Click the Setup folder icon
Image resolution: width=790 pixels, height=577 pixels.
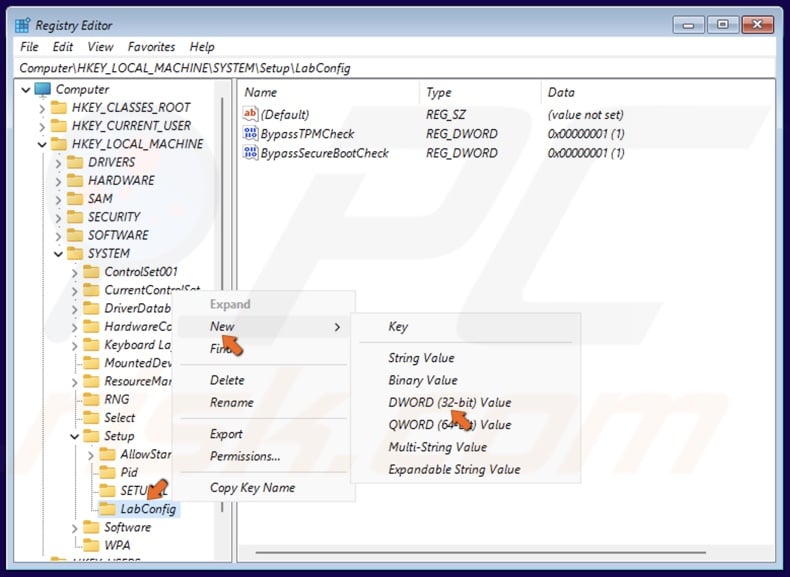(91, 435)
